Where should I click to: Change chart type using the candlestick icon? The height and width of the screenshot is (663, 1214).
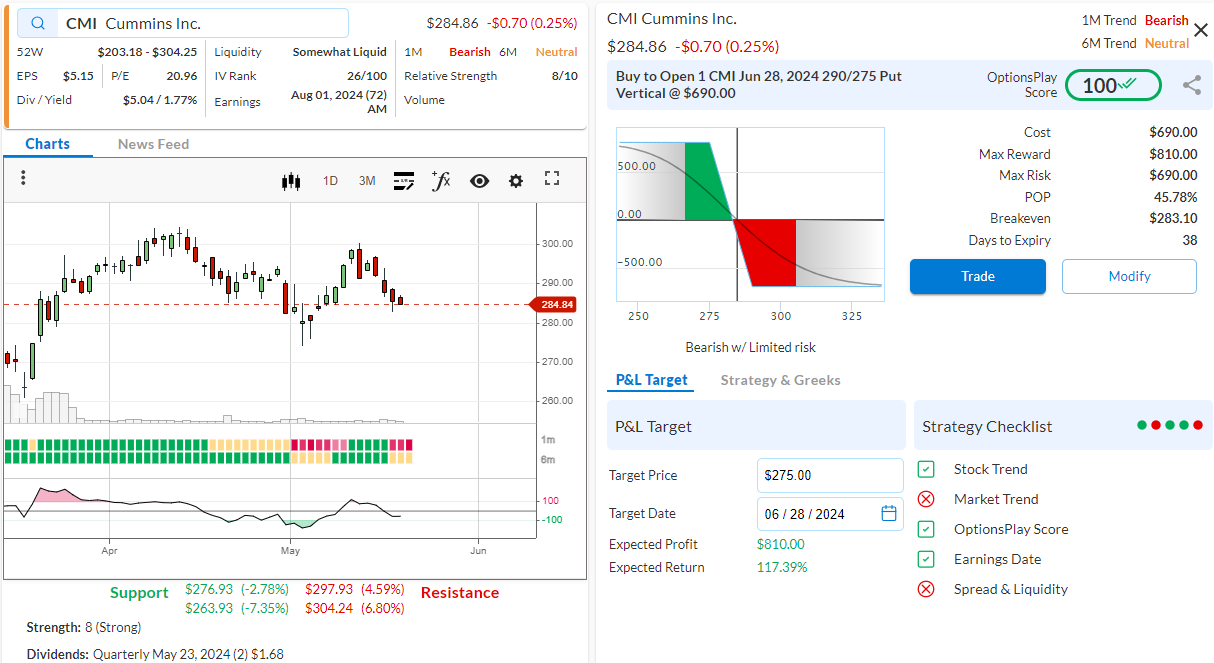coord(291,181)
